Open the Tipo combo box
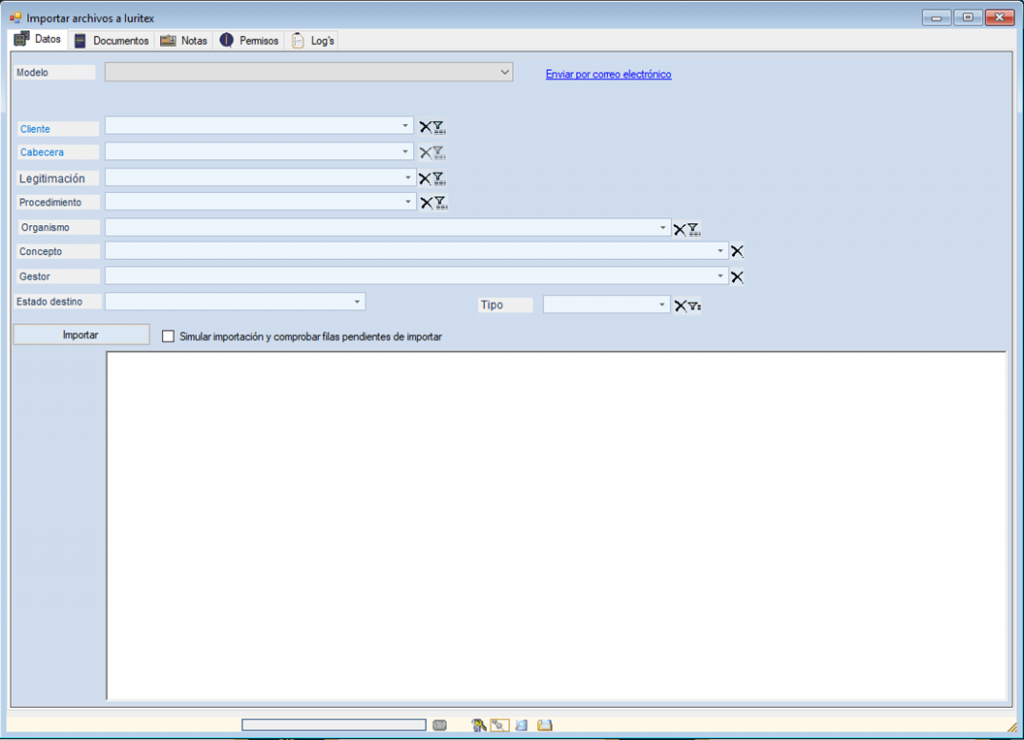 coord(661,305)
